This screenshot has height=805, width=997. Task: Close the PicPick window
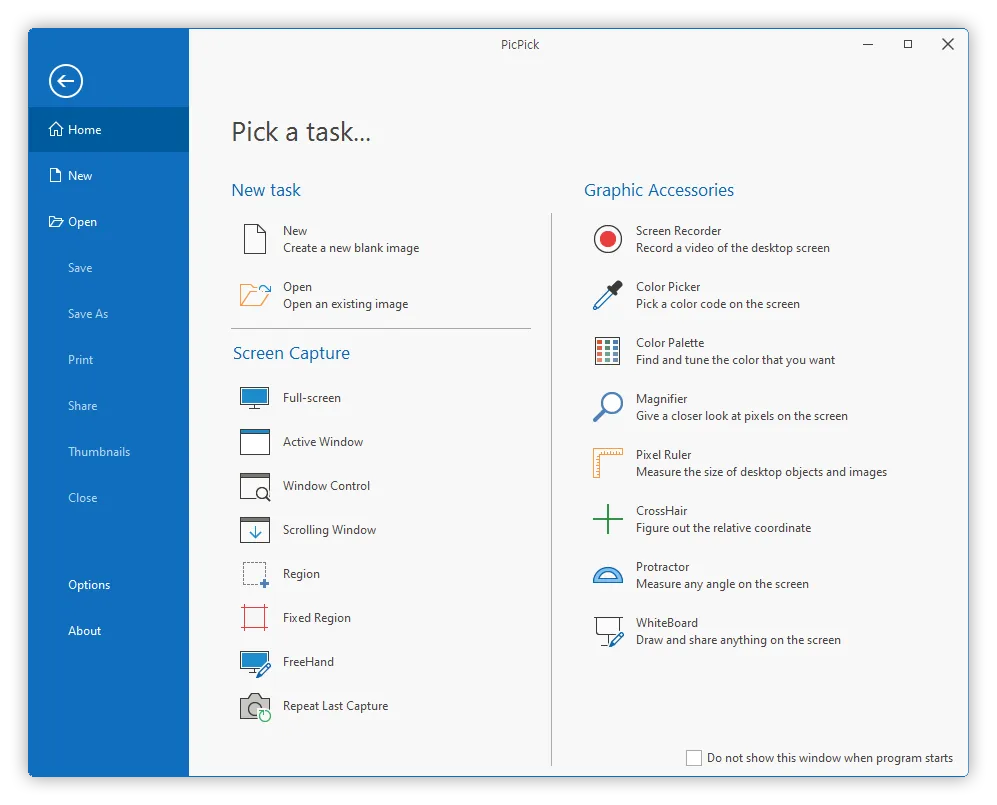(948, 45)
